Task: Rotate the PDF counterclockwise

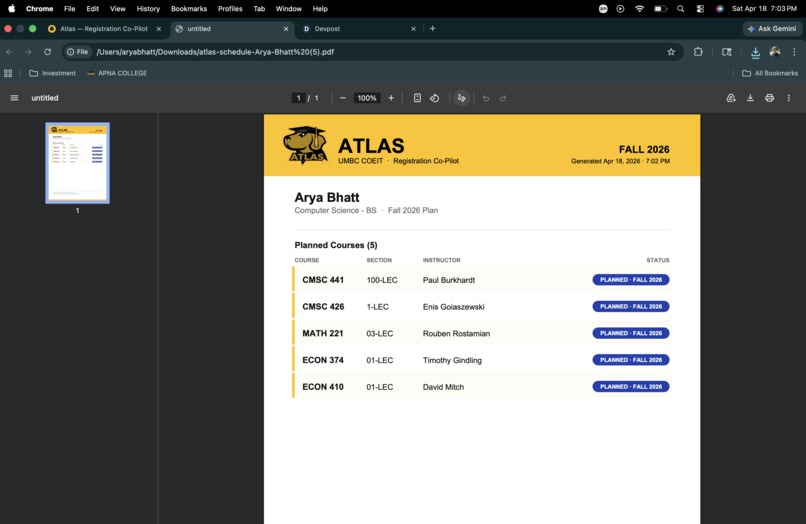Action: click(435, 98)
